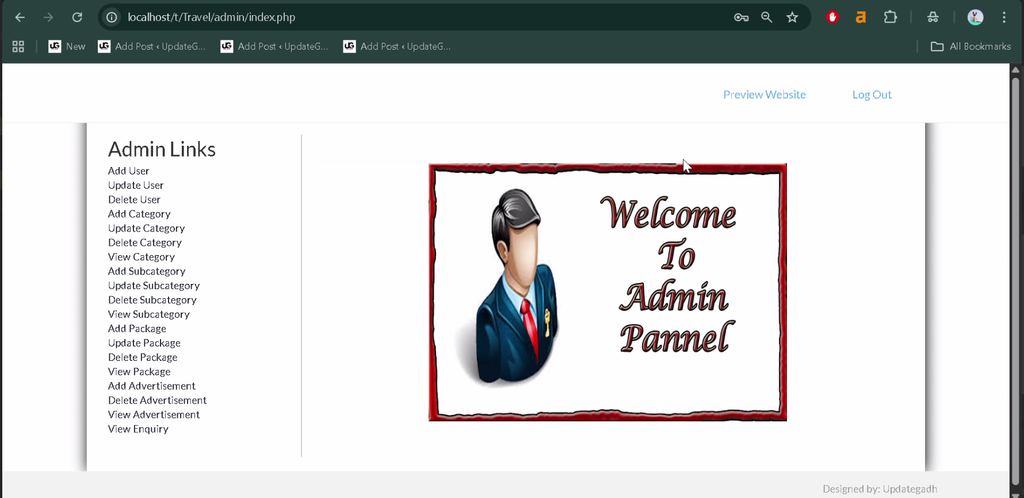Click the browser forward arrow
The width and height of the screenshot is (1024, 498).
tap(48, 18)
